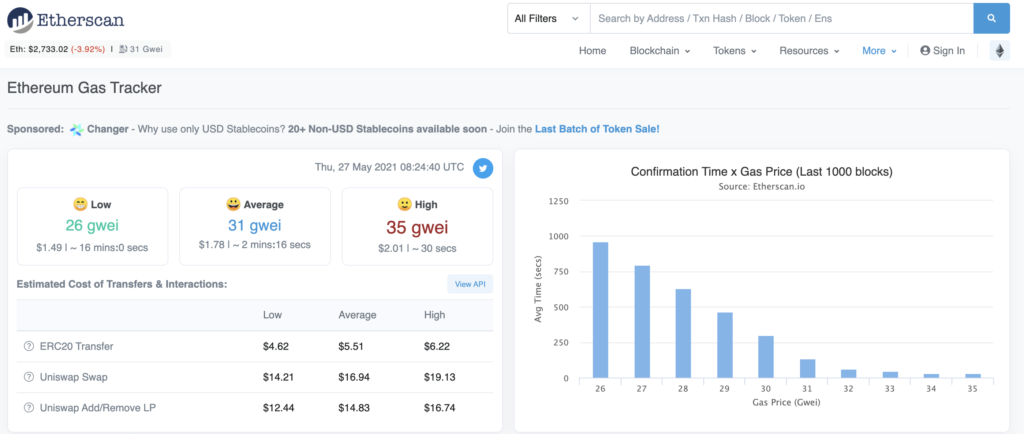Click the help icon beside ERC20 Transfer
The width and height of the screenshot is (1024, 434).
pos(28,347)
